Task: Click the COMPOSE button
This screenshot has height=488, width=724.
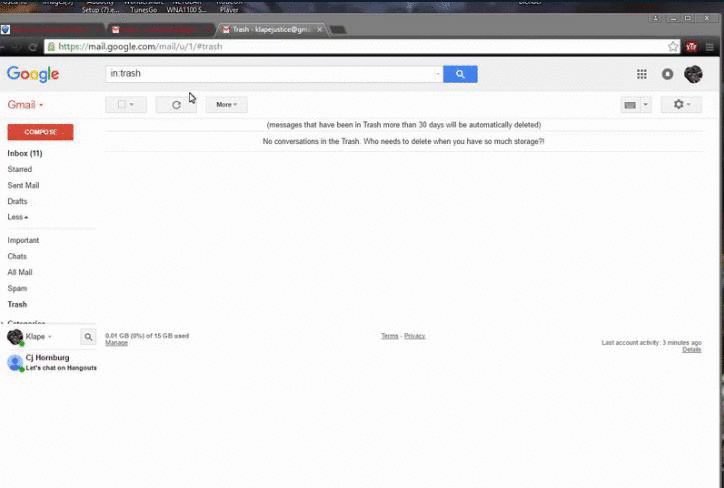Action: (x=40, y=132)
